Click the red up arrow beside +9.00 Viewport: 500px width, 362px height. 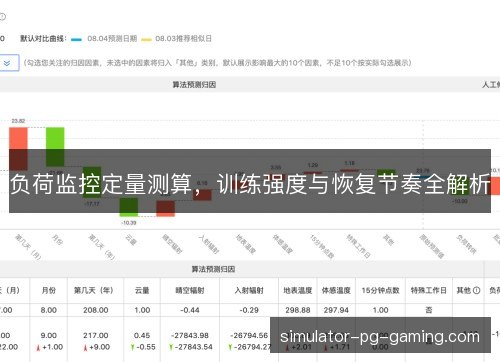[85, 348]
